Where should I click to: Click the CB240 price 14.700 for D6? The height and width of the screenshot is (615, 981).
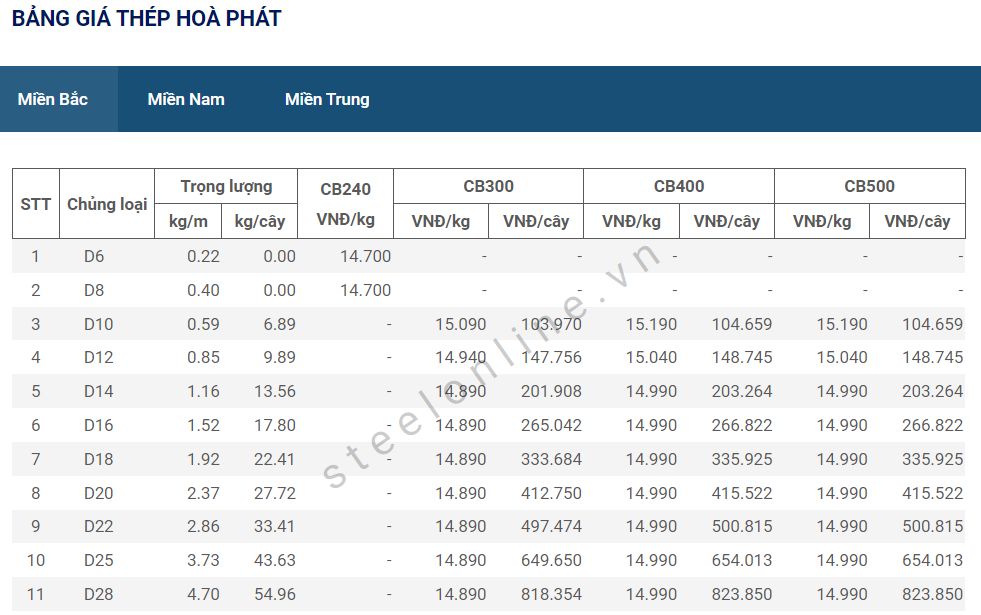click(x=365, y=257)
